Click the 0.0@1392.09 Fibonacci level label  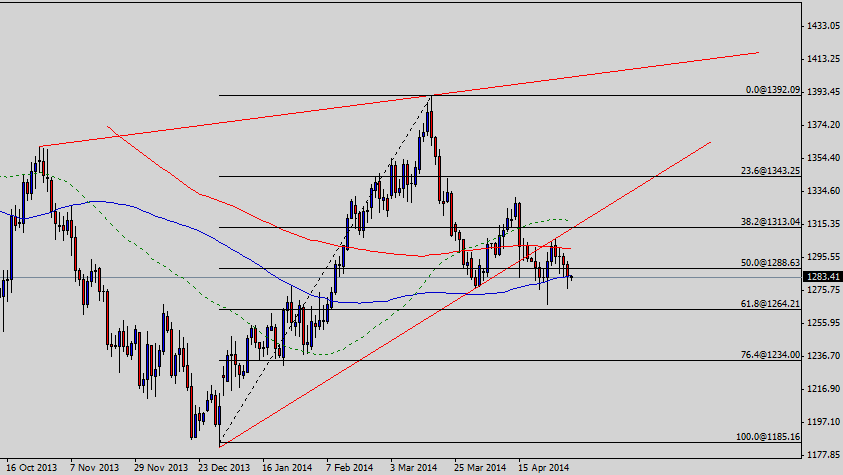coord(773,89)
